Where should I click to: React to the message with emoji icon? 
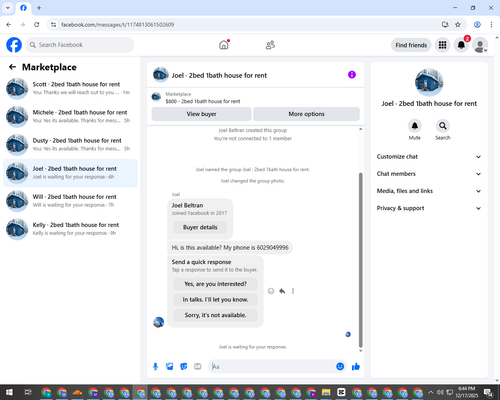[x=271, y=291]
